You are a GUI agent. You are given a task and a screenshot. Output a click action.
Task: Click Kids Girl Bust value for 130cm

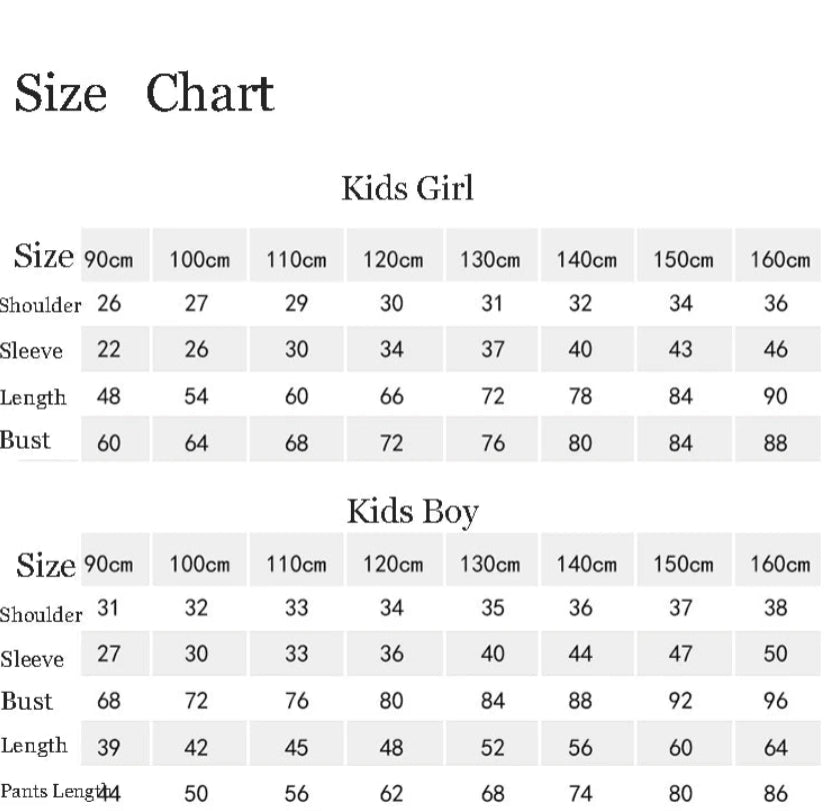tap(492, 443)
